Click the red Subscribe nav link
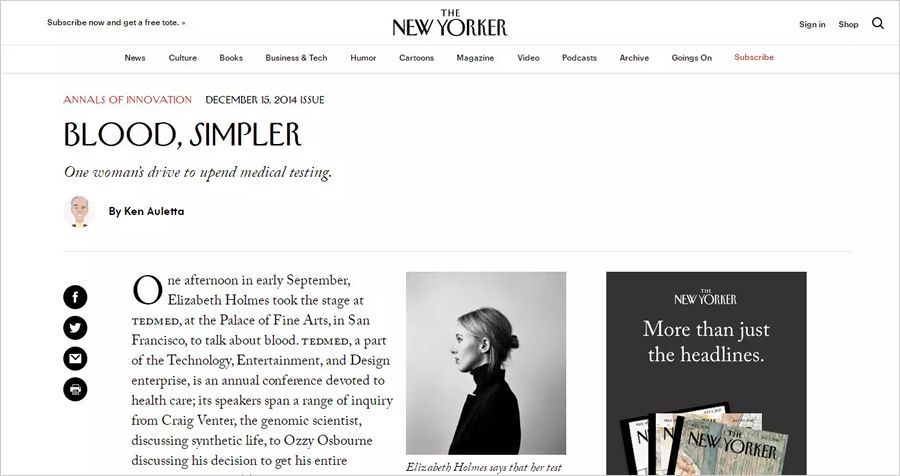Image resolution: width=900 pixels, height=476 pixels. pos(754,57)
